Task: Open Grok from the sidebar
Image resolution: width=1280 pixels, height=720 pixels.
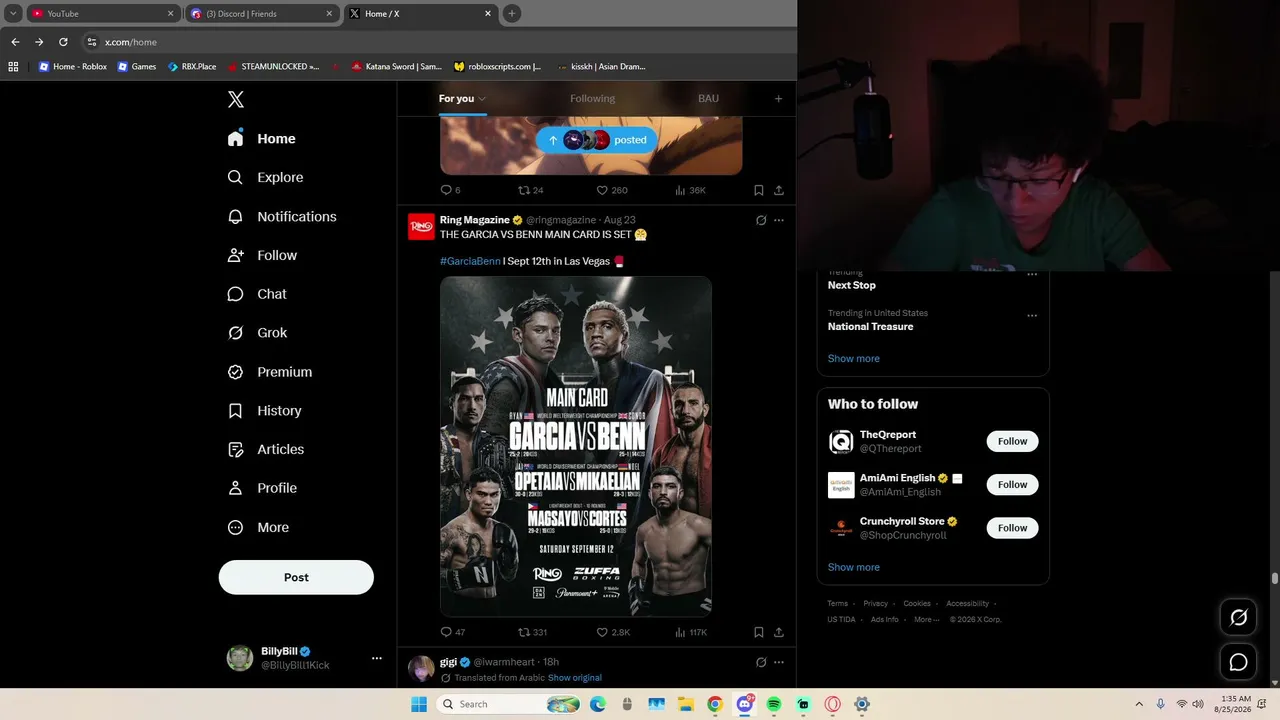Action: (x=257, y=333)
